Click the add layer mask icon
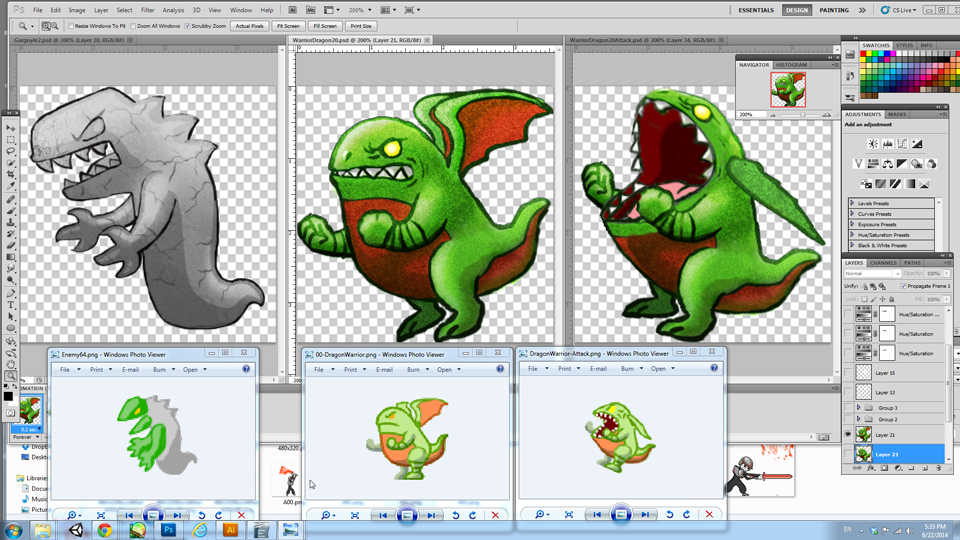 (884, 468)
